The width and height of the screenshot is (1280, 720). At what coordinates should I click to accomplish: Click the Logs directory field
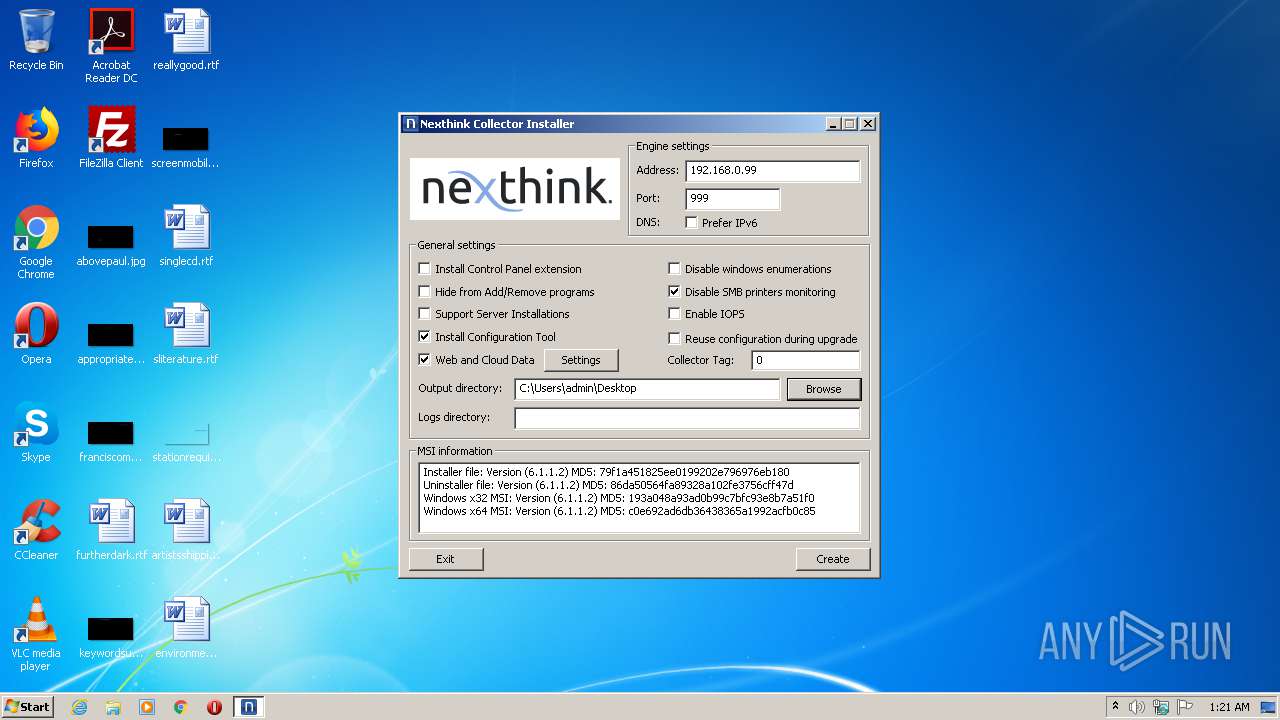(687, 418)
